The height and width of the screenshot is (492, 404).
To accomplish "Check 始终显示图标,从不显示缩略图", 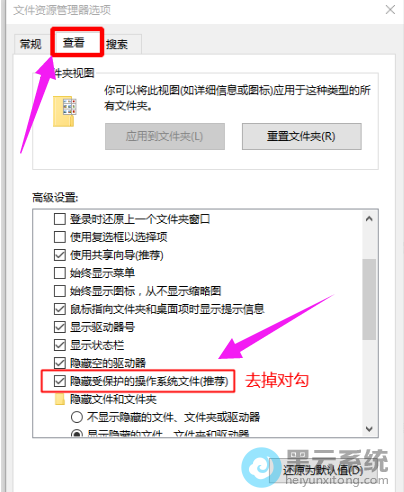I will click(60, 291).
